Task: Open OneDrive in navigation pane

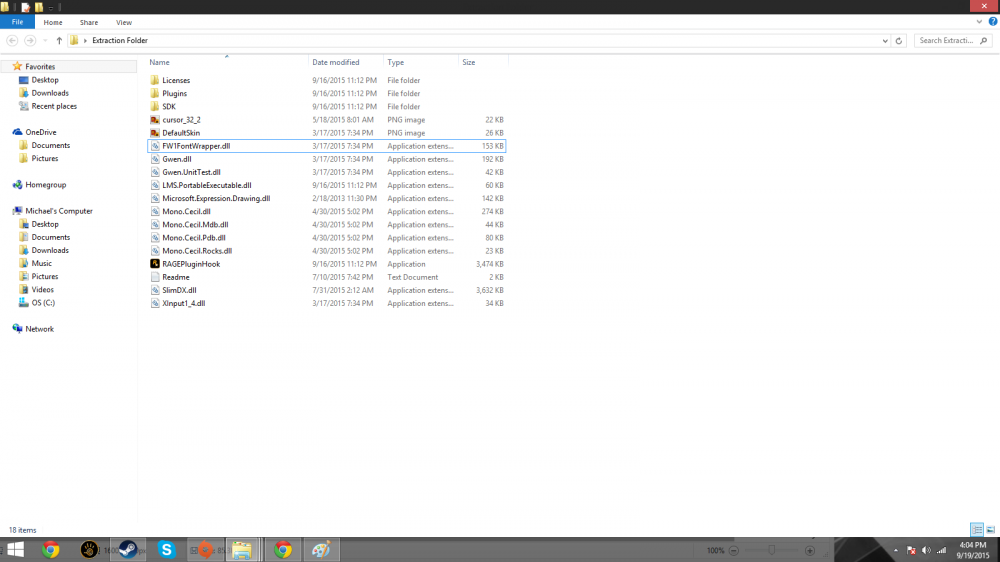Action: (x=41, y=132)
